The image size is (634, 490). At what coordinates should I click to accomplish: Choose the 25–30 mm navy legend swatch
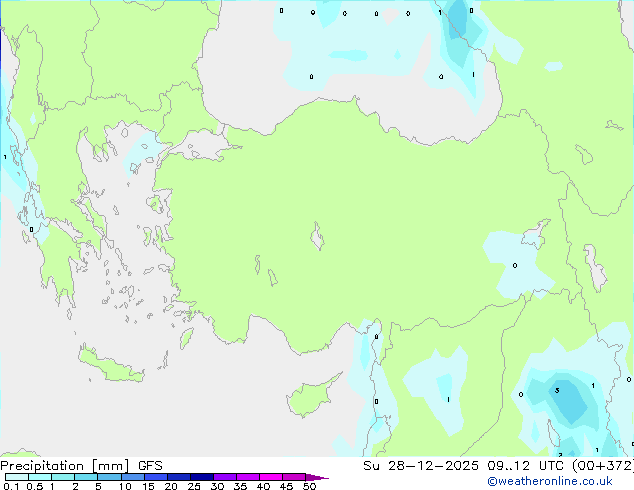[202, 477]
